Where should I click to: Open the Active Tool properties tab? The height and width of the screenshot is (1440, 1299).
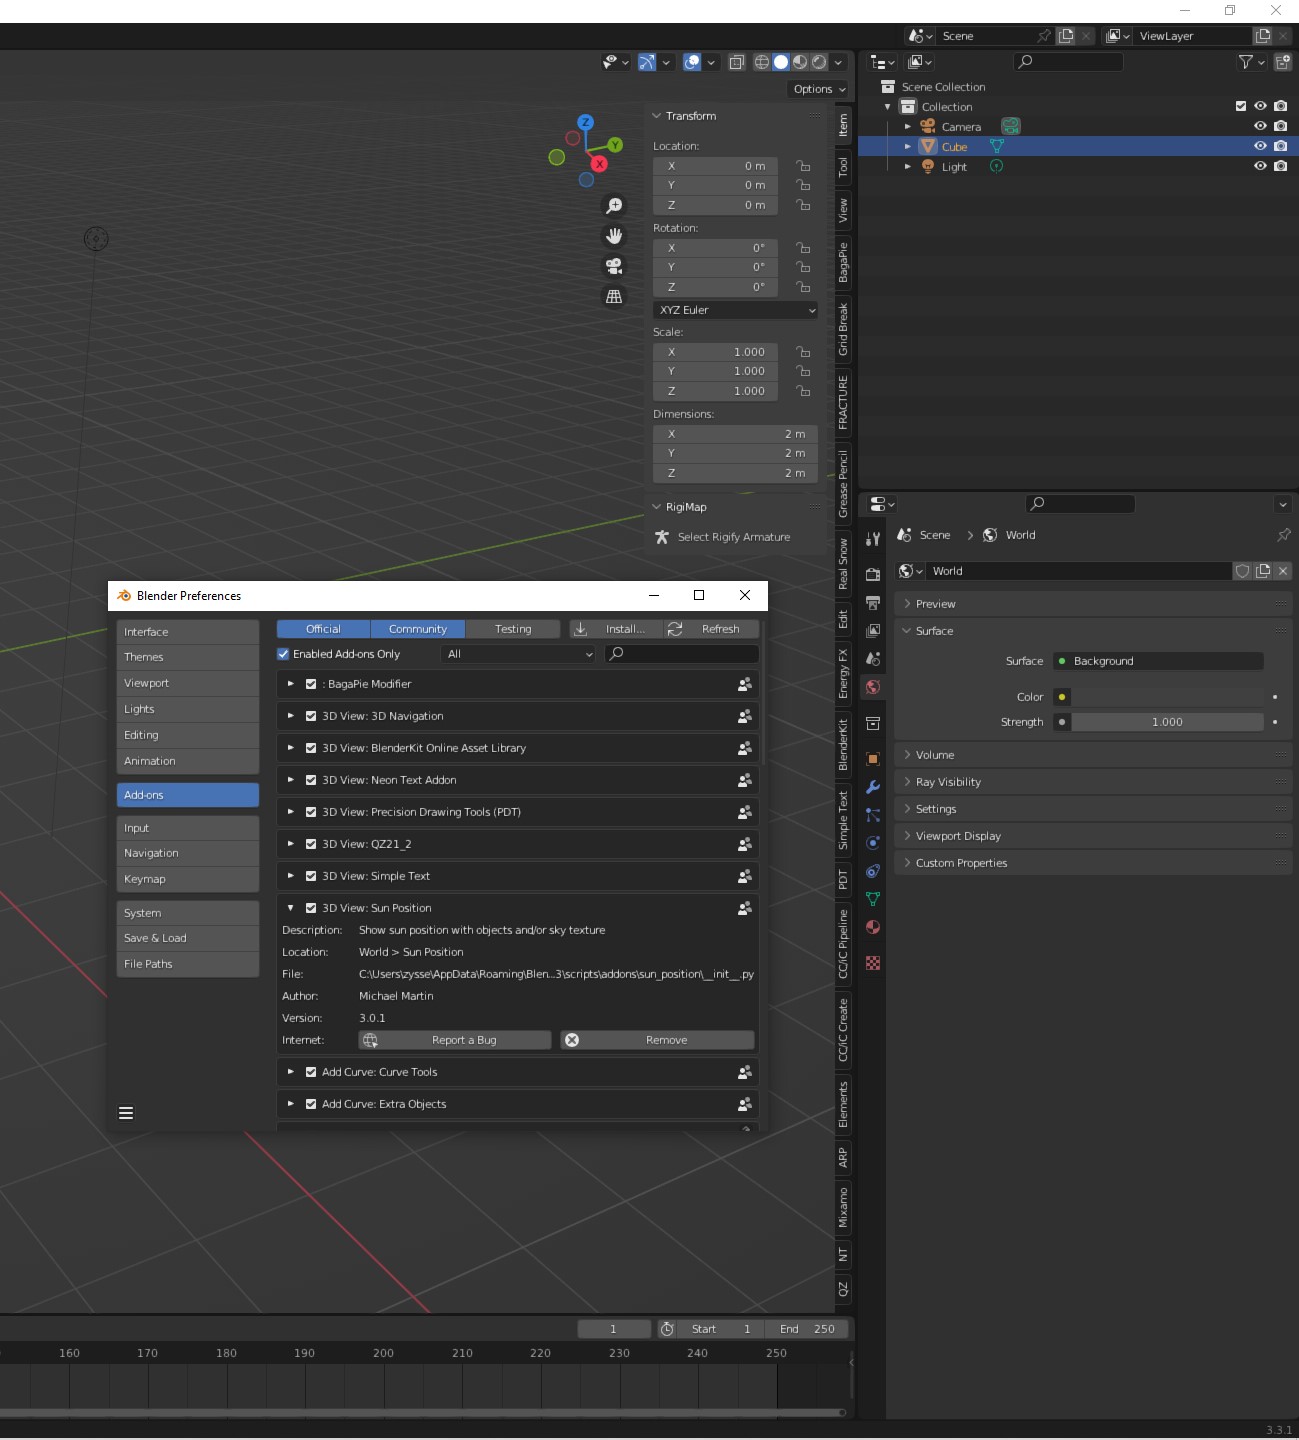(873, 538)
